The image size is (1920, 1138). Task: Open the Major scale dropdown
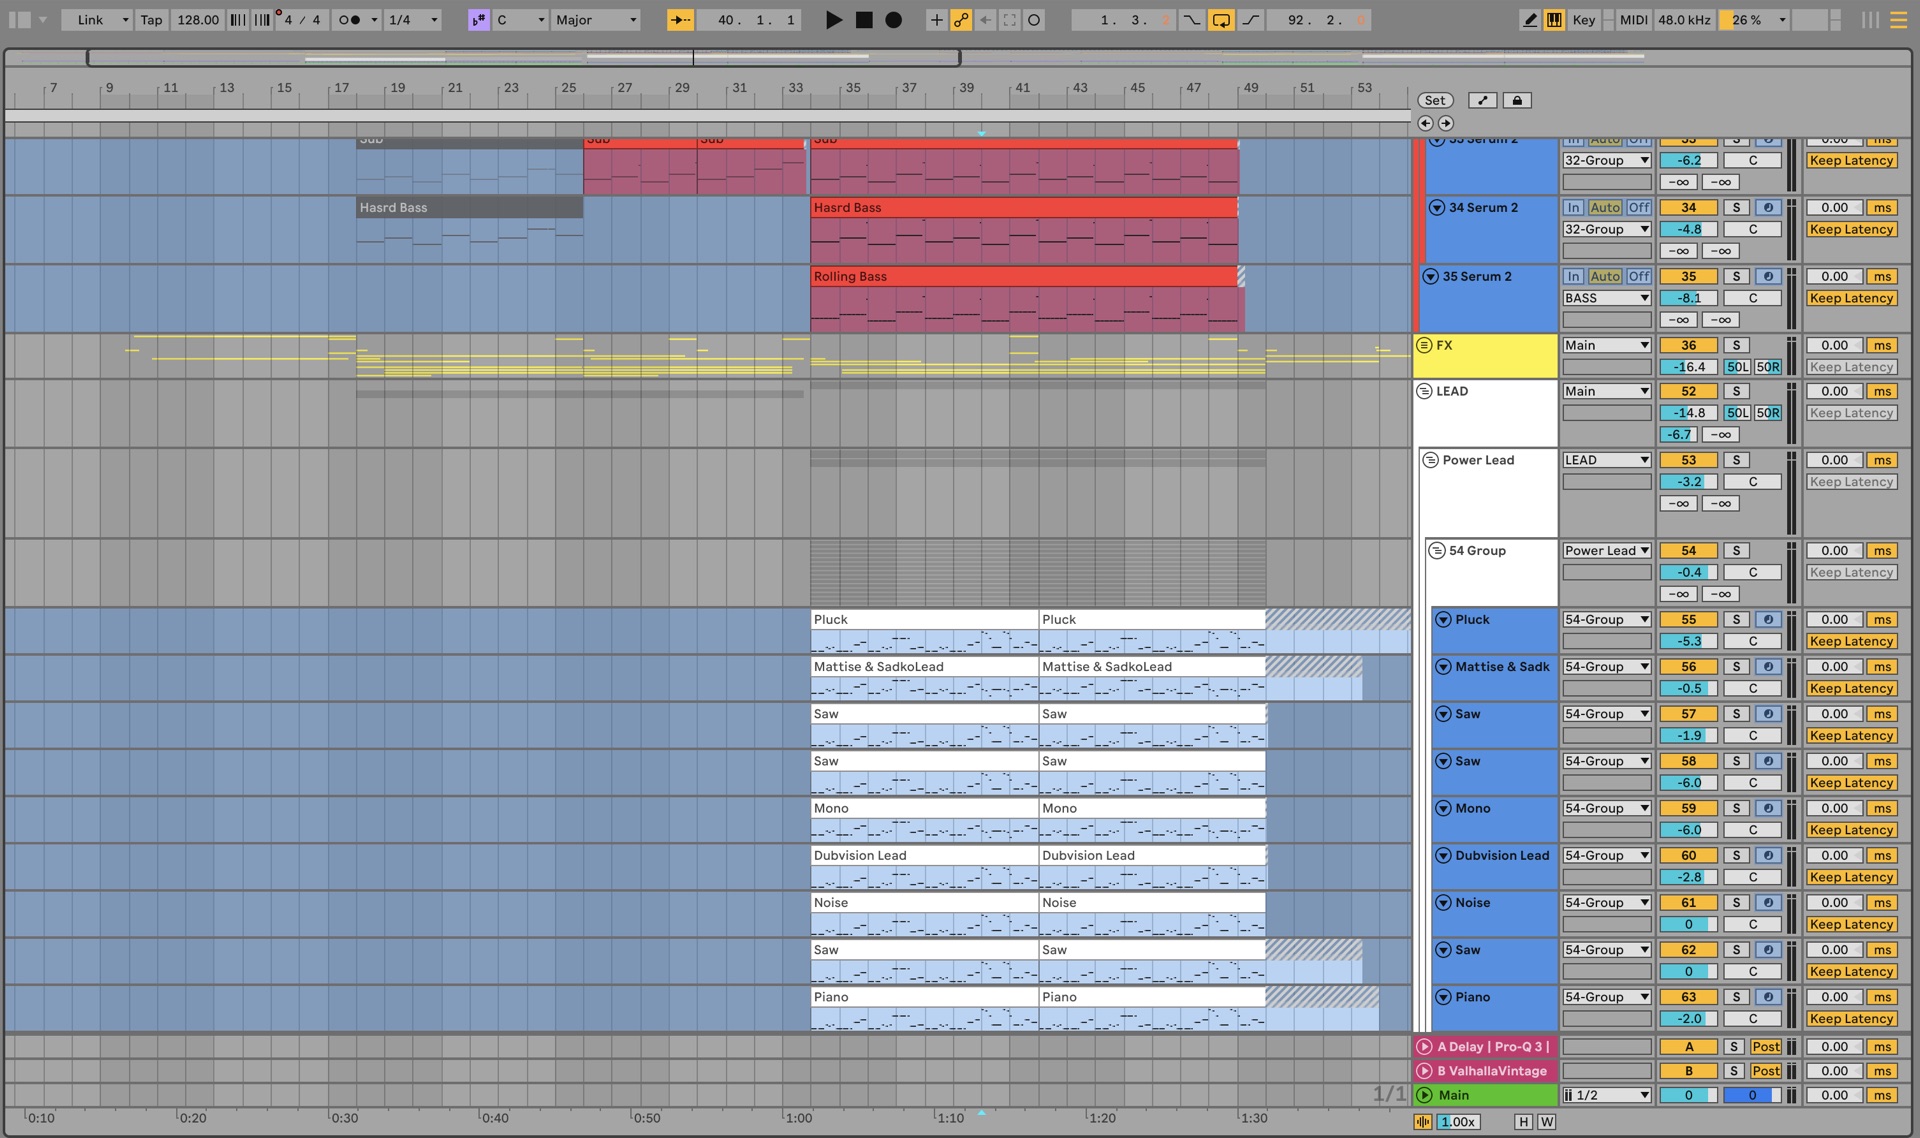[x=596, y=20]
